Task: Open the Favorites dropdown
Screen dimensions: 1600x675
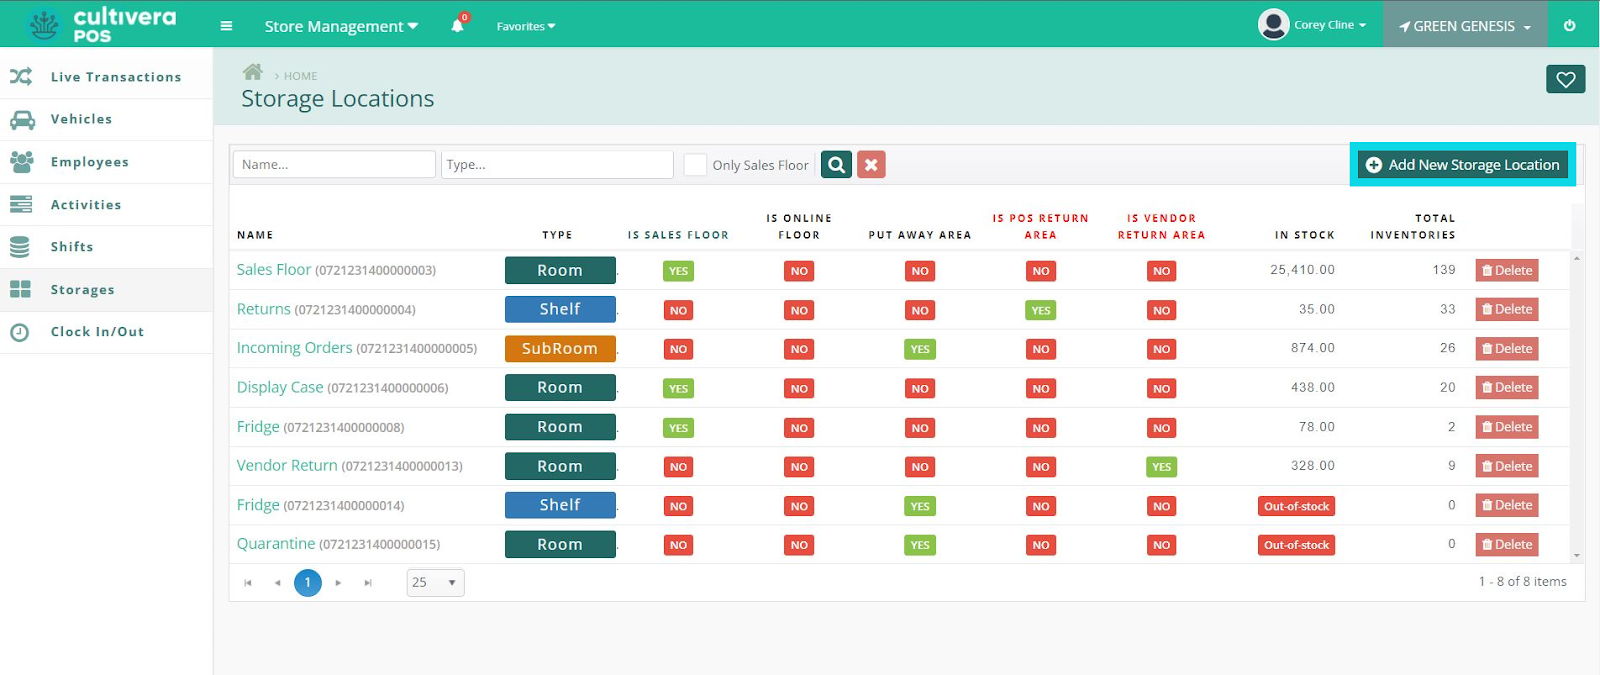Action: (x=526, y=26)
